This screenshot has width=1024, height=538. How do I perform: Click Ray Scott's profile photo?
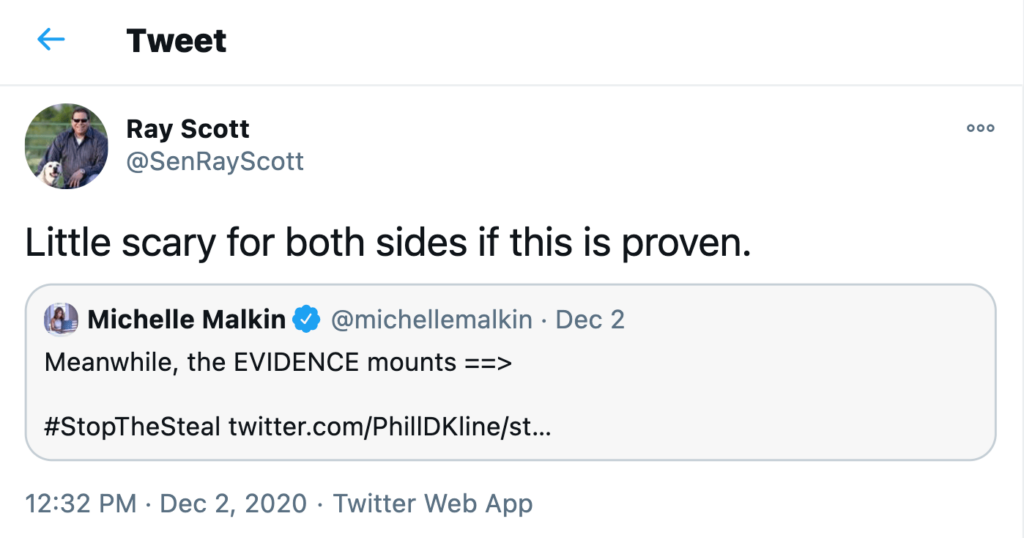(x=66, y=146)
